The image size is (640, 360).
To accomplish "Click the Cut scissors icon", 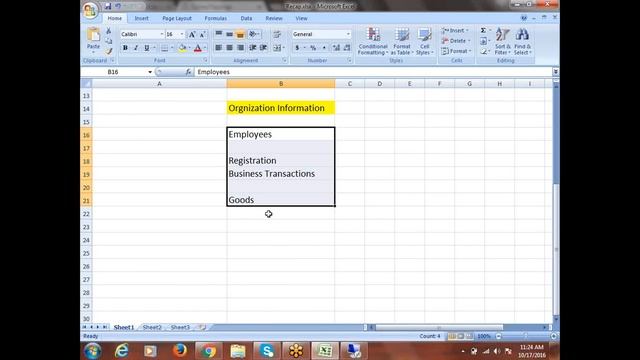I will (x=109, y=31).
